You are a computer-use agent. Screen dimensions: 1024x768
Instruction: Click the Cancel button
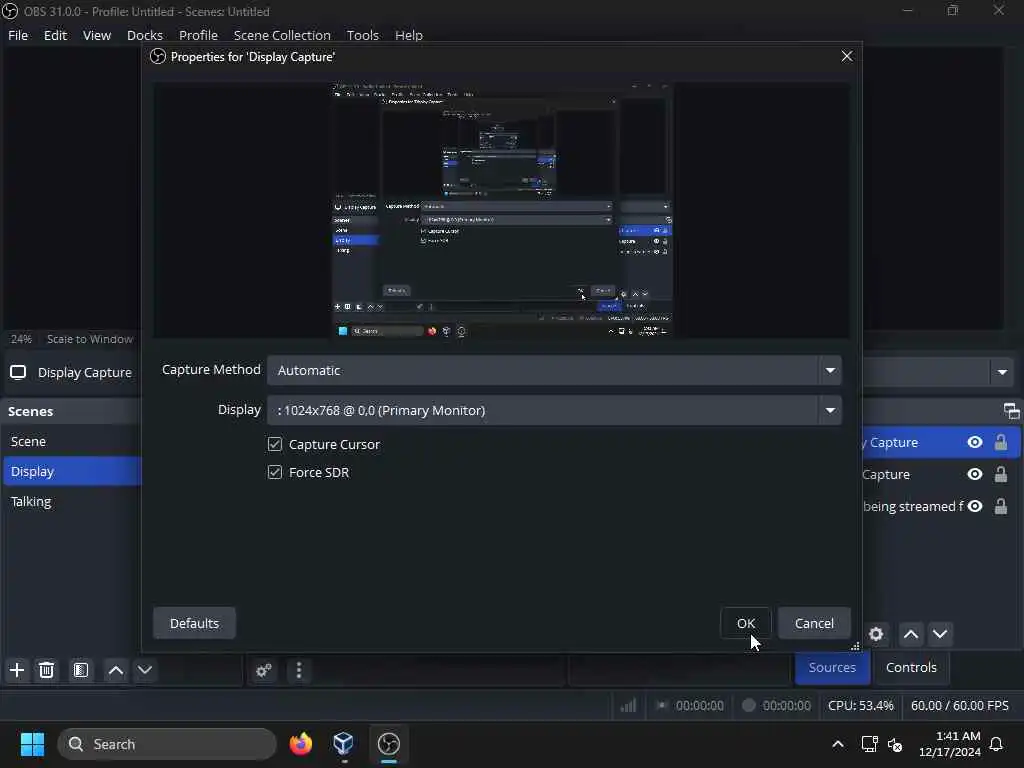(x=814, y=623)
